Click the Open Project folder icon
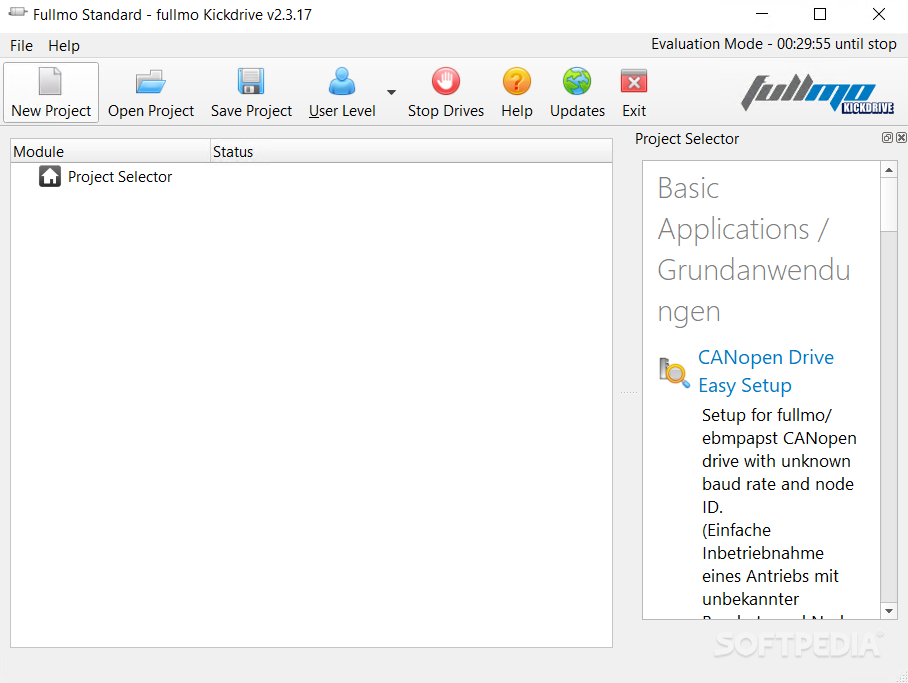This screenshot has height=683, width=908. coord(151,82)
